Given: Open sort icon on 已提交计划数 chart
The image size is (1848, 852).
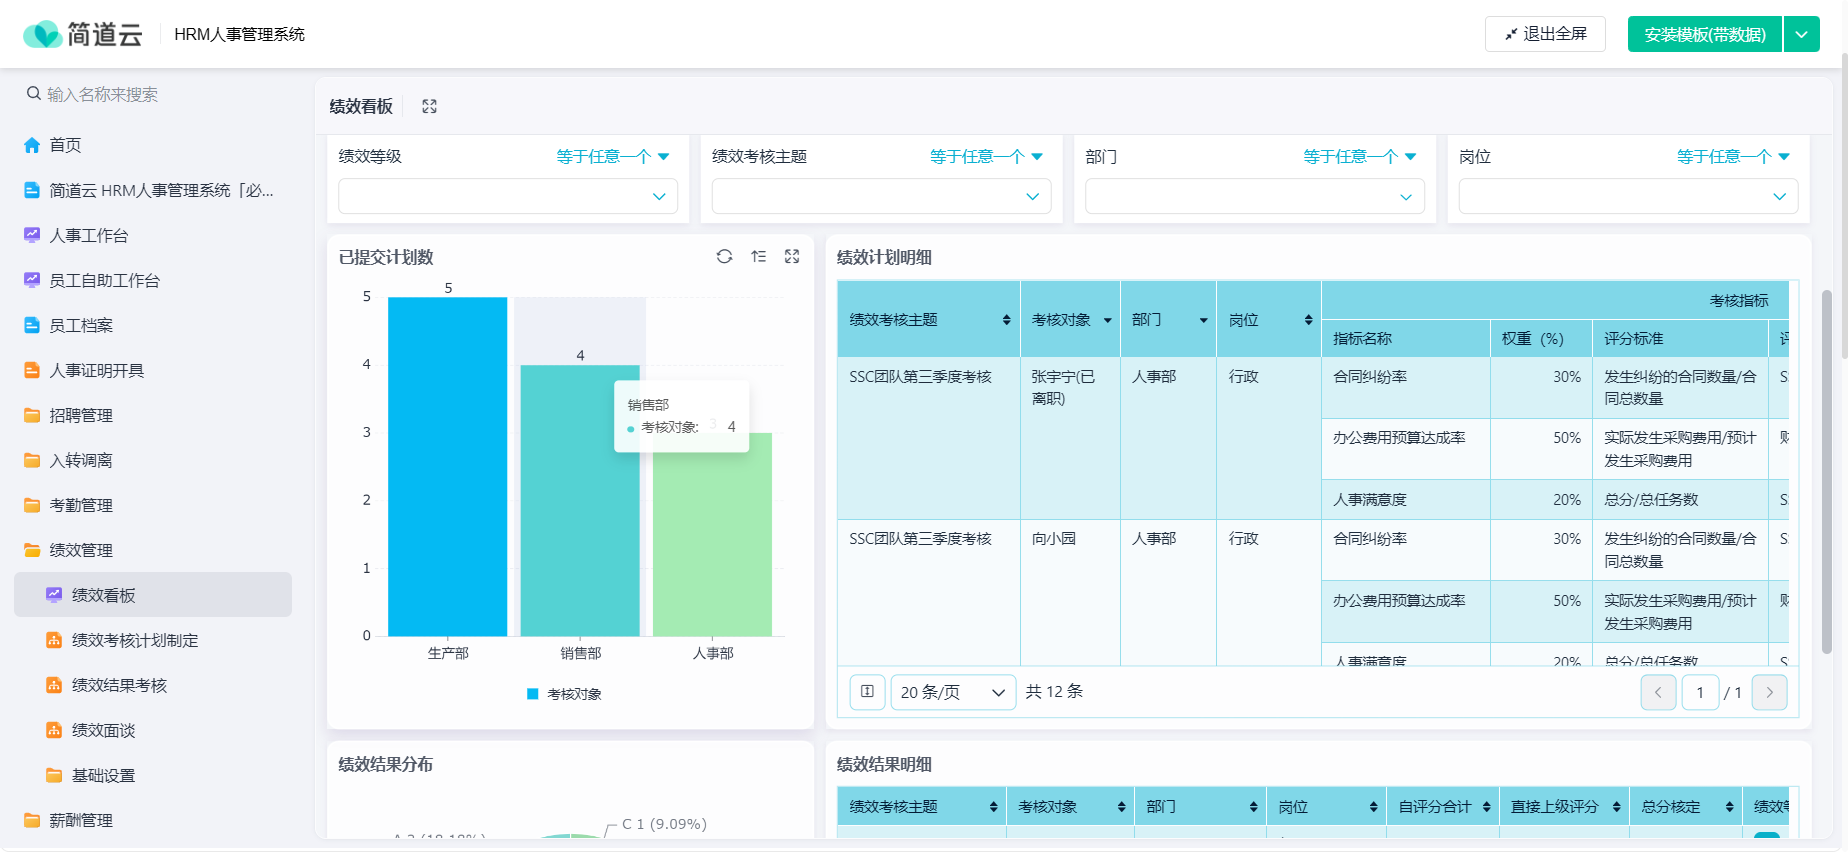Looking at the screenshot, I should coord(759,257).
